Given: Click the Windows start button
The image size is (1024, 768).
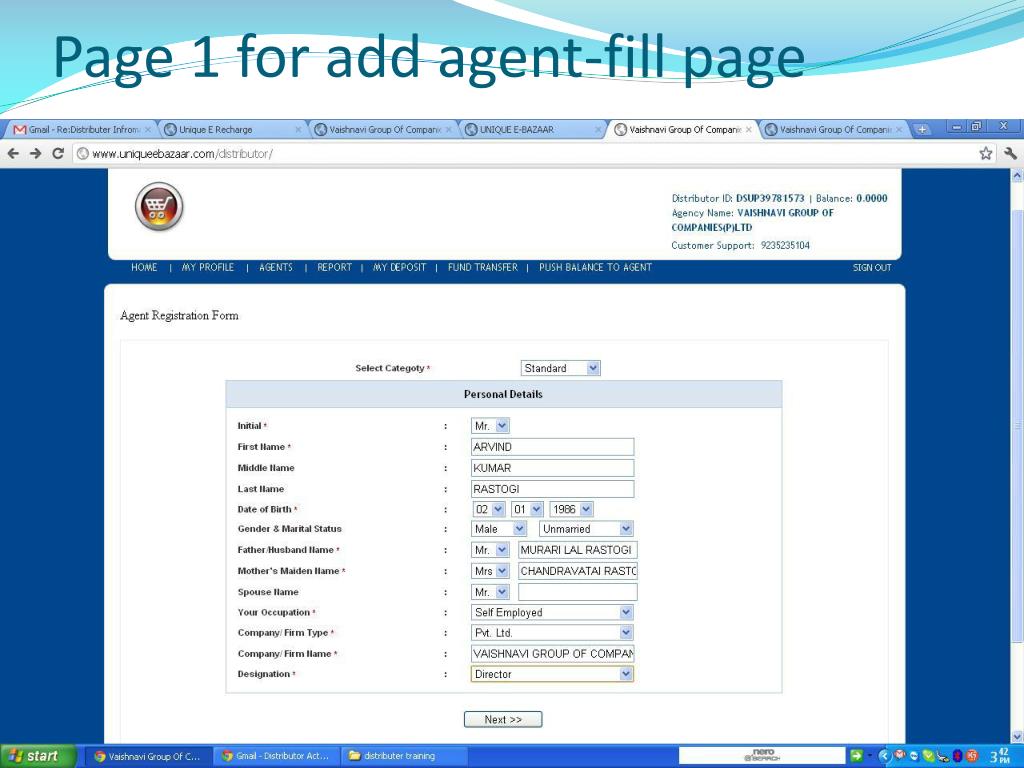Looking at the screenshot, I should [x=36, y=756].
